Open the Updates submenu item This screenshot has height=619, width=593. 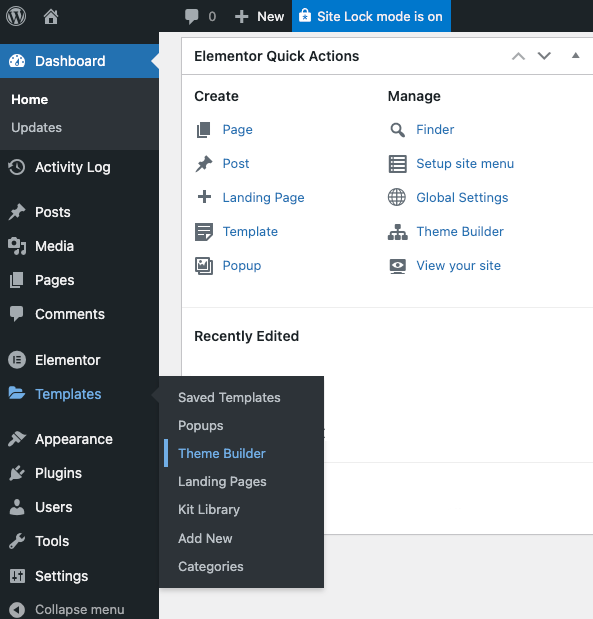pyautogui.click(x=36, y=128)
